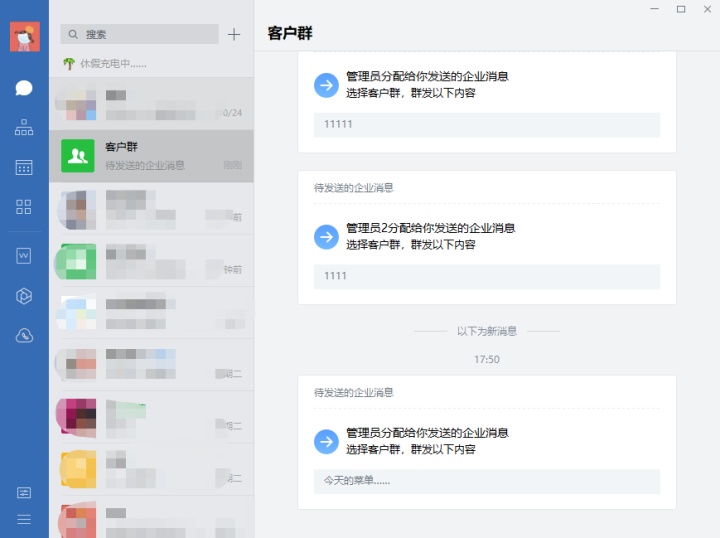The width and height of the screenshot is (720, 538).
Task: Open the Workbench four-squares grid icon
Action: [x=24, y=207]
